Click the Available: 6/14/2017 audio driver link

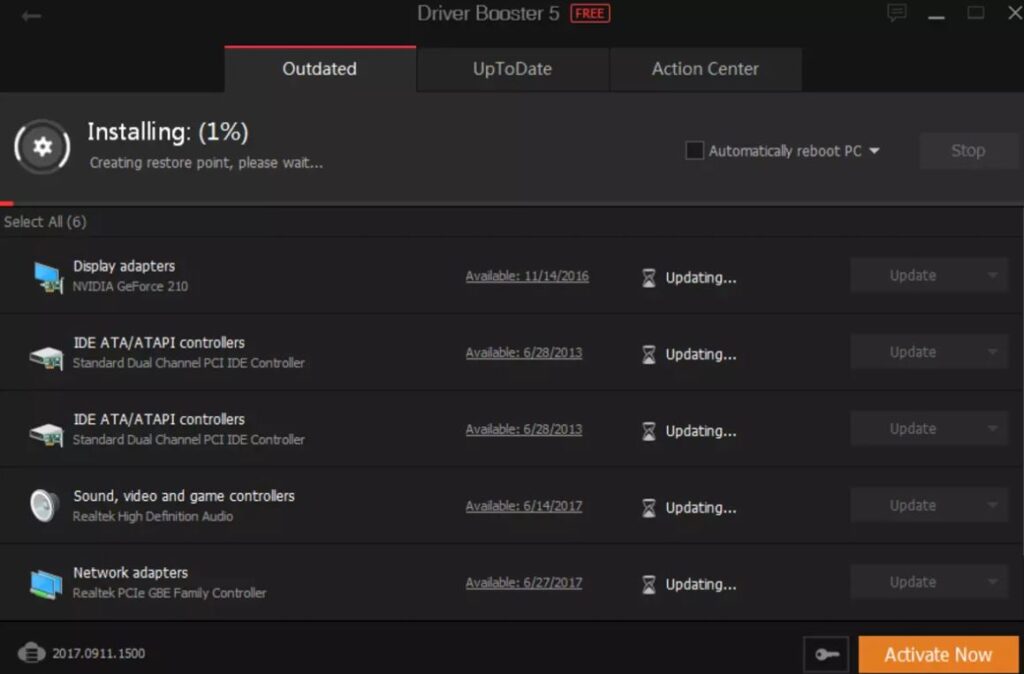524,507
